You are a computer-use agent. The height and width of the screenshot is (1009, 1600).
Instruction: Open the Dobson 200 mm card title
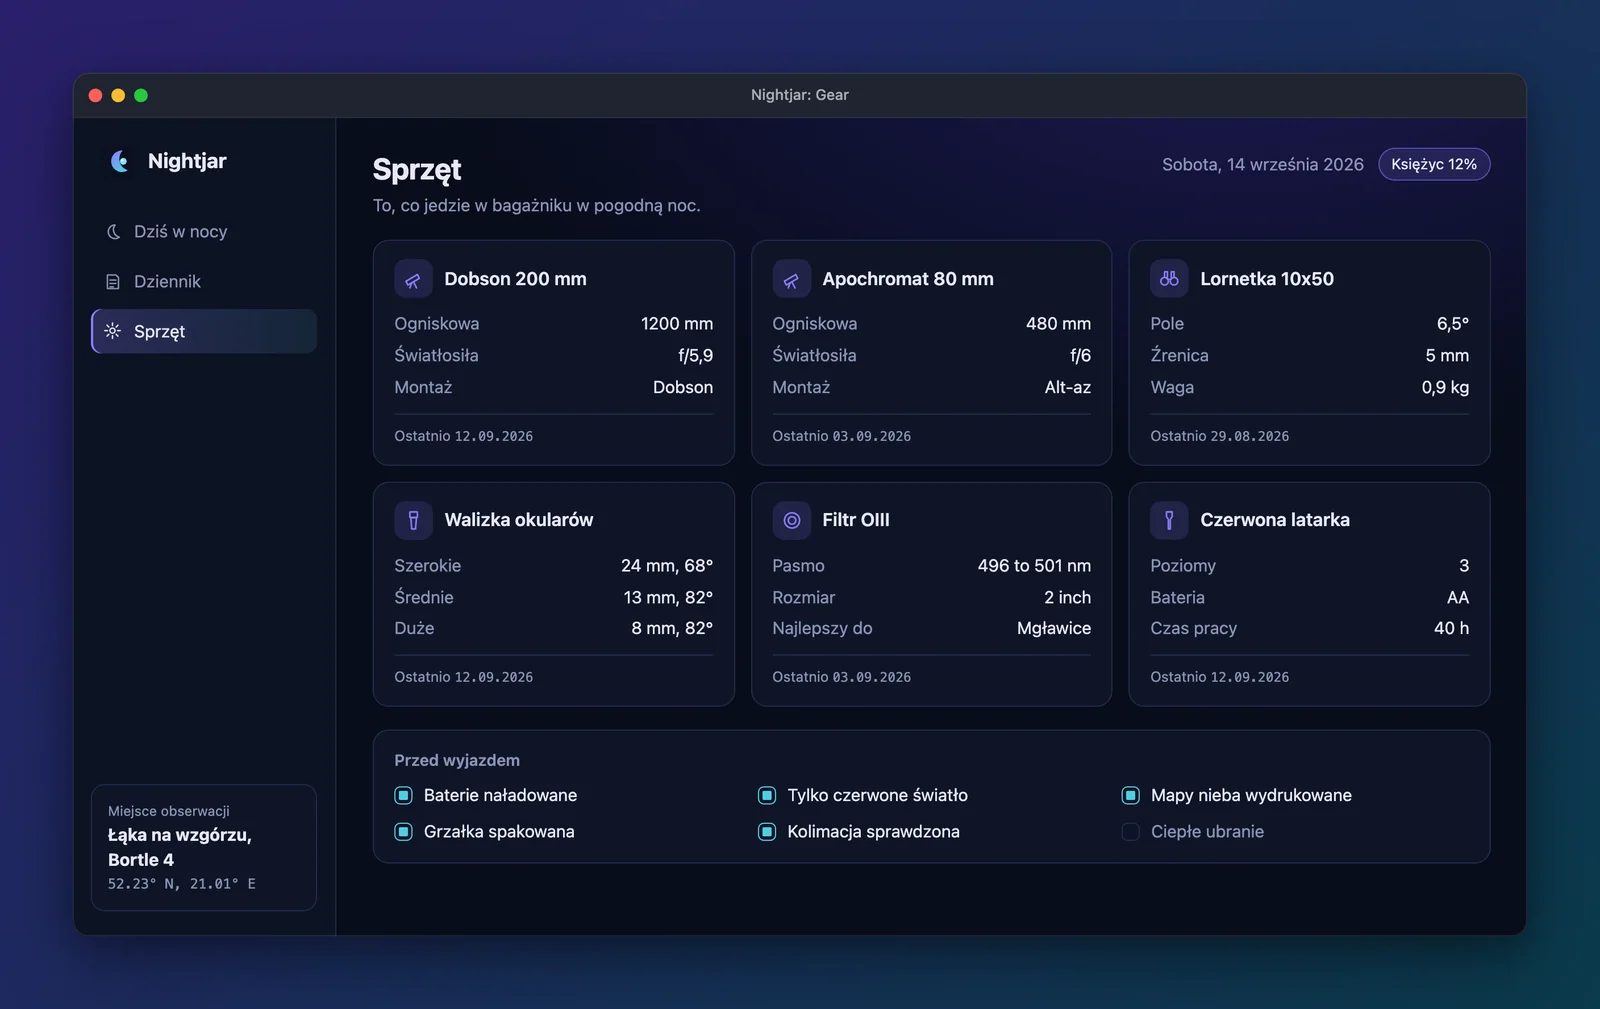click(515, 279)
